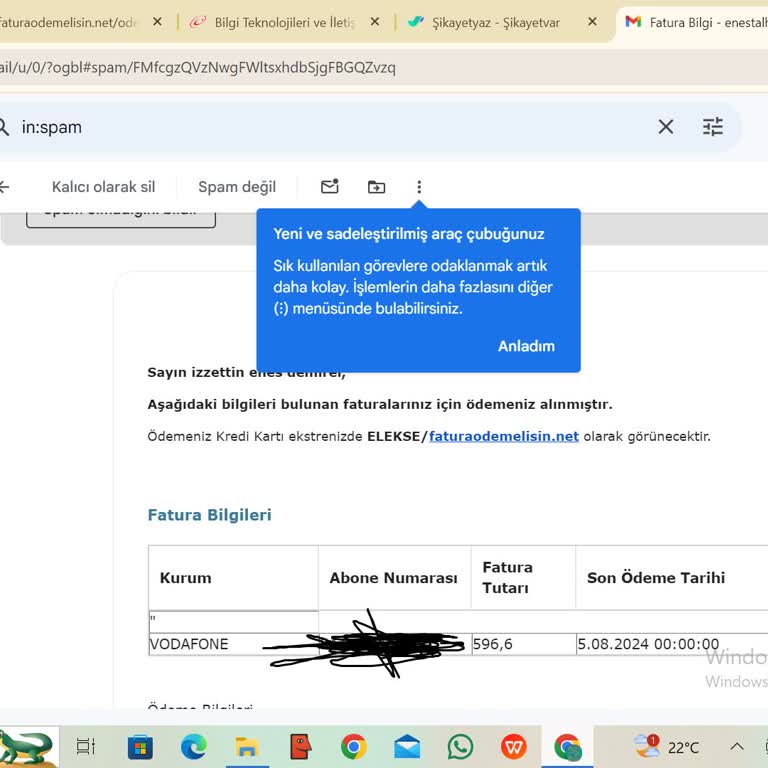Launch Microsoft Edge from taskbar
768x768 pixels.
point(193,747)
